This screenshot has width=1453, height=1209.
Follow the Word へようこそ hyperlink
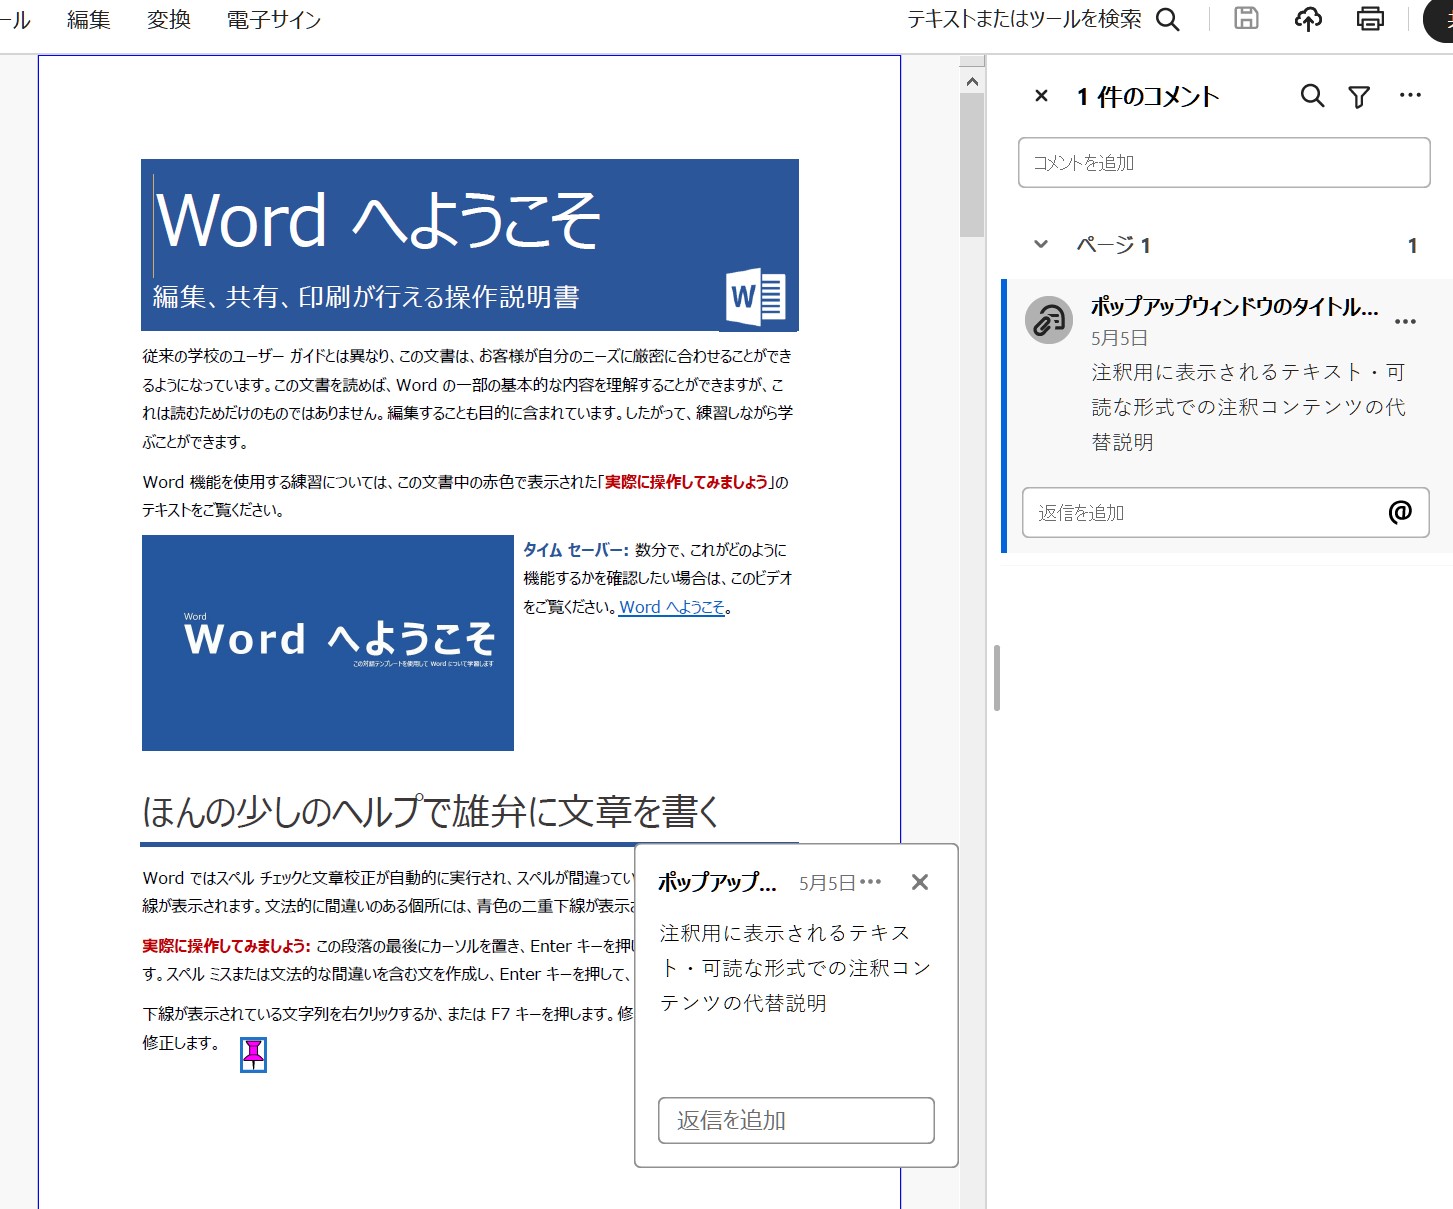point(672,607)
